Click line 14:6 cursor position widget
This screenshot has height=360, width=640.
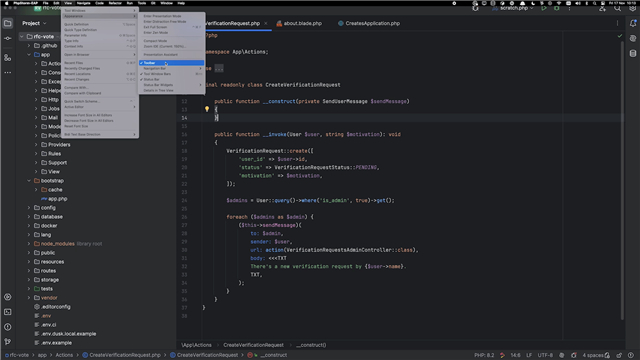click(516, 355)
